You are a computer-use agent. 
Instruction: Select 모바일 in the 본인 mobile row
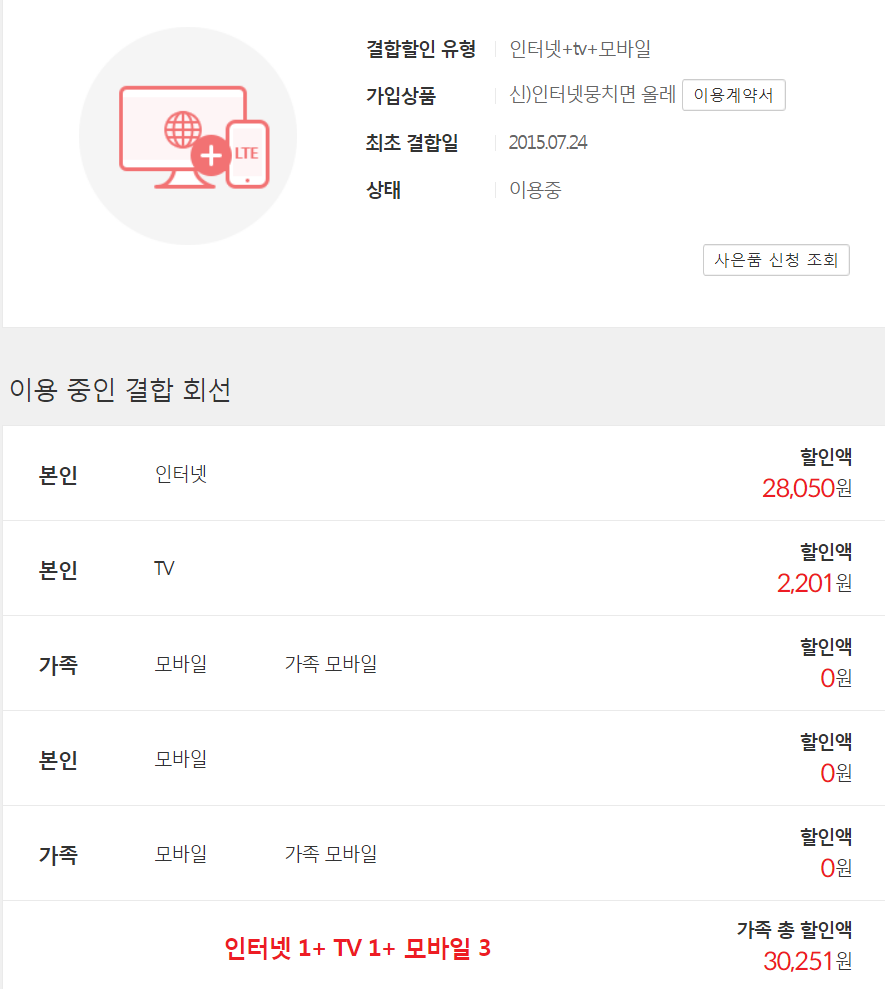pyautogui.click(x=181, y=759)
